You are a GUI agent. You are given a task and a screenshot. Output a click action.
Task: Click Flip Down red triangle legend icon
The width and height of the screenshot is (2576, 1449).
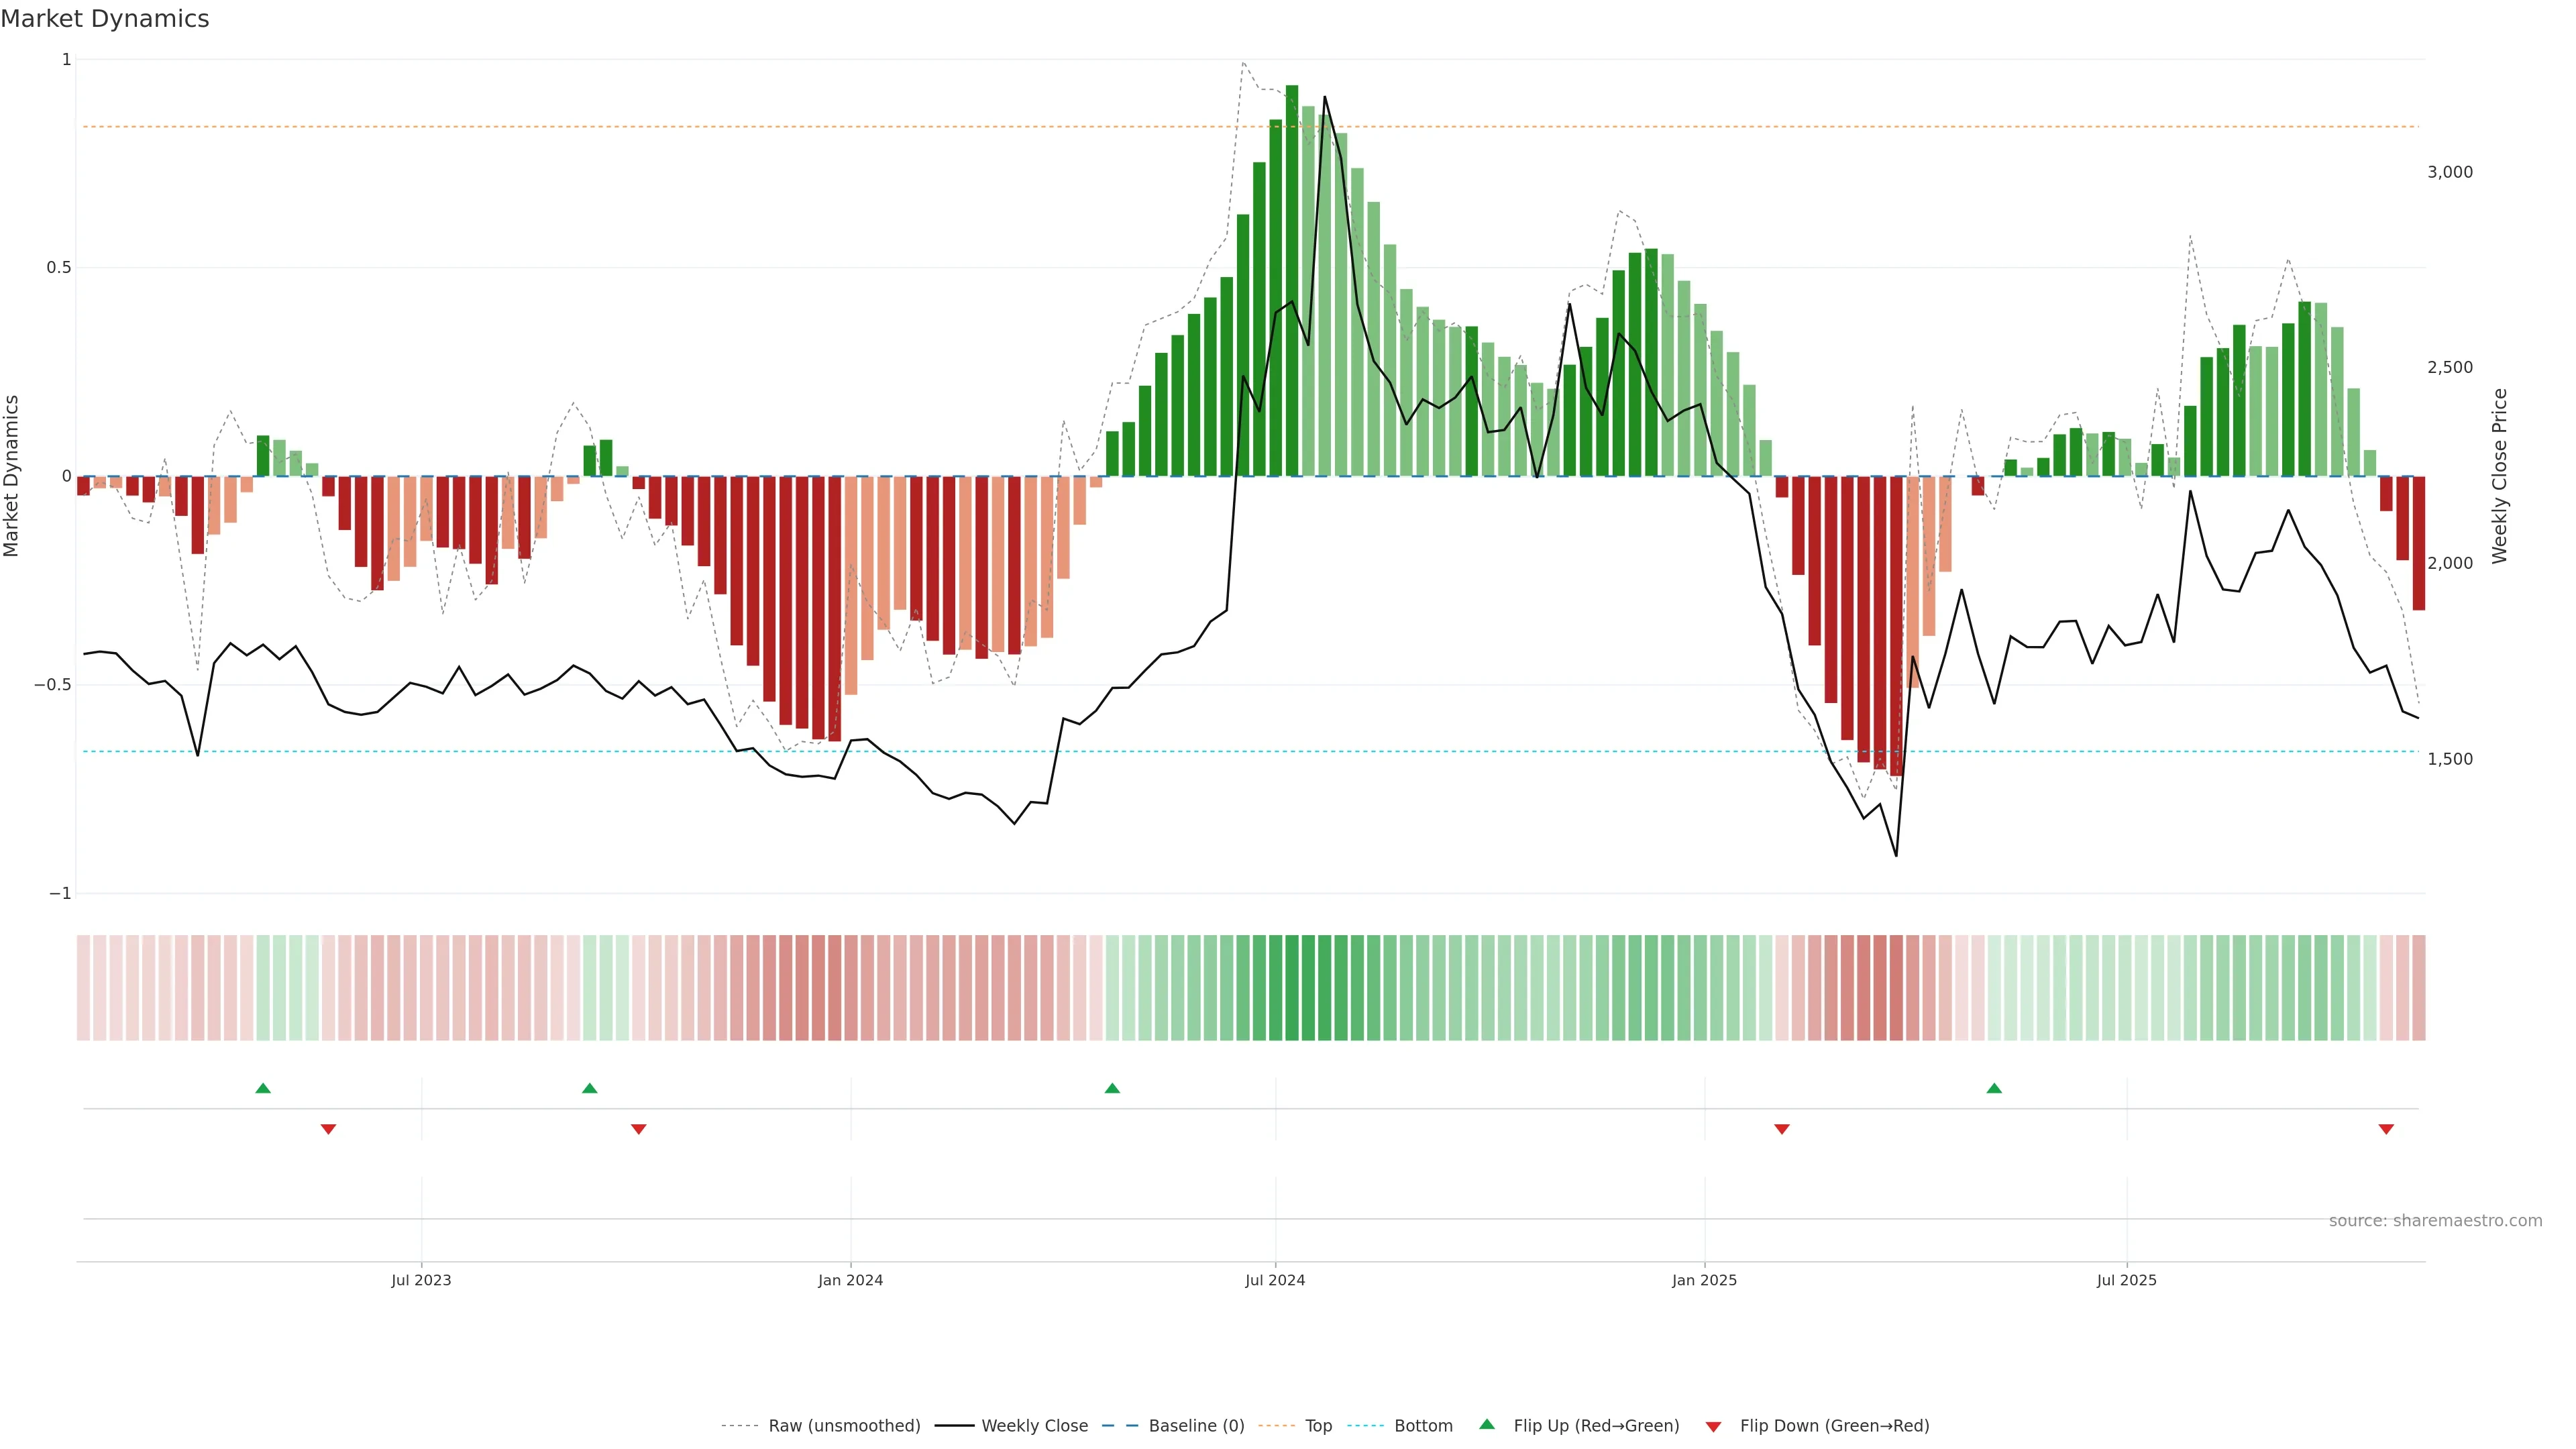coord(1713,1426)
